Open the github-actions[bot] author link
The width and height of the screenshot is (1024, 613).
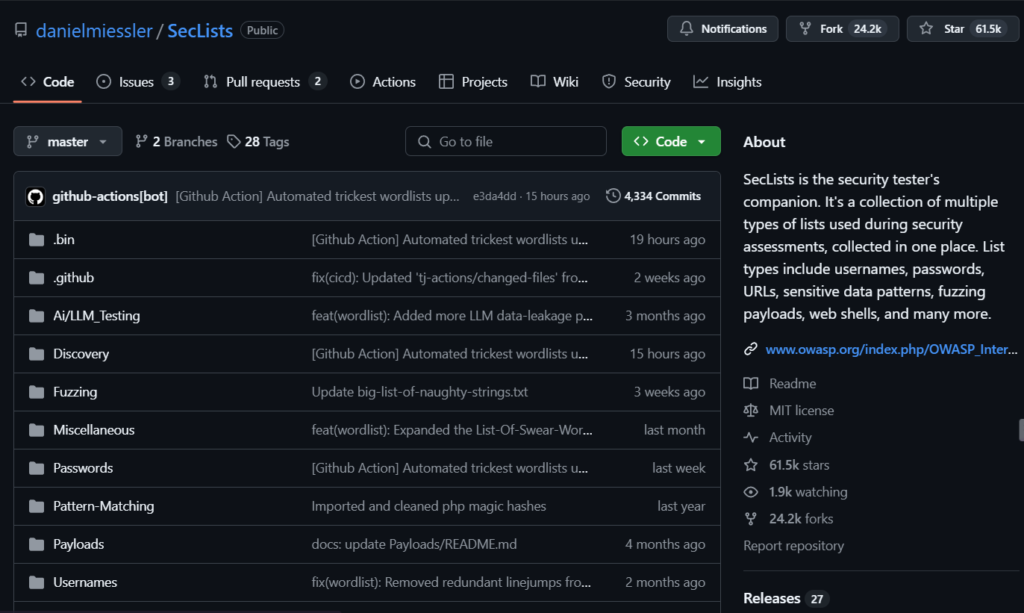click(x=110, y=196)
